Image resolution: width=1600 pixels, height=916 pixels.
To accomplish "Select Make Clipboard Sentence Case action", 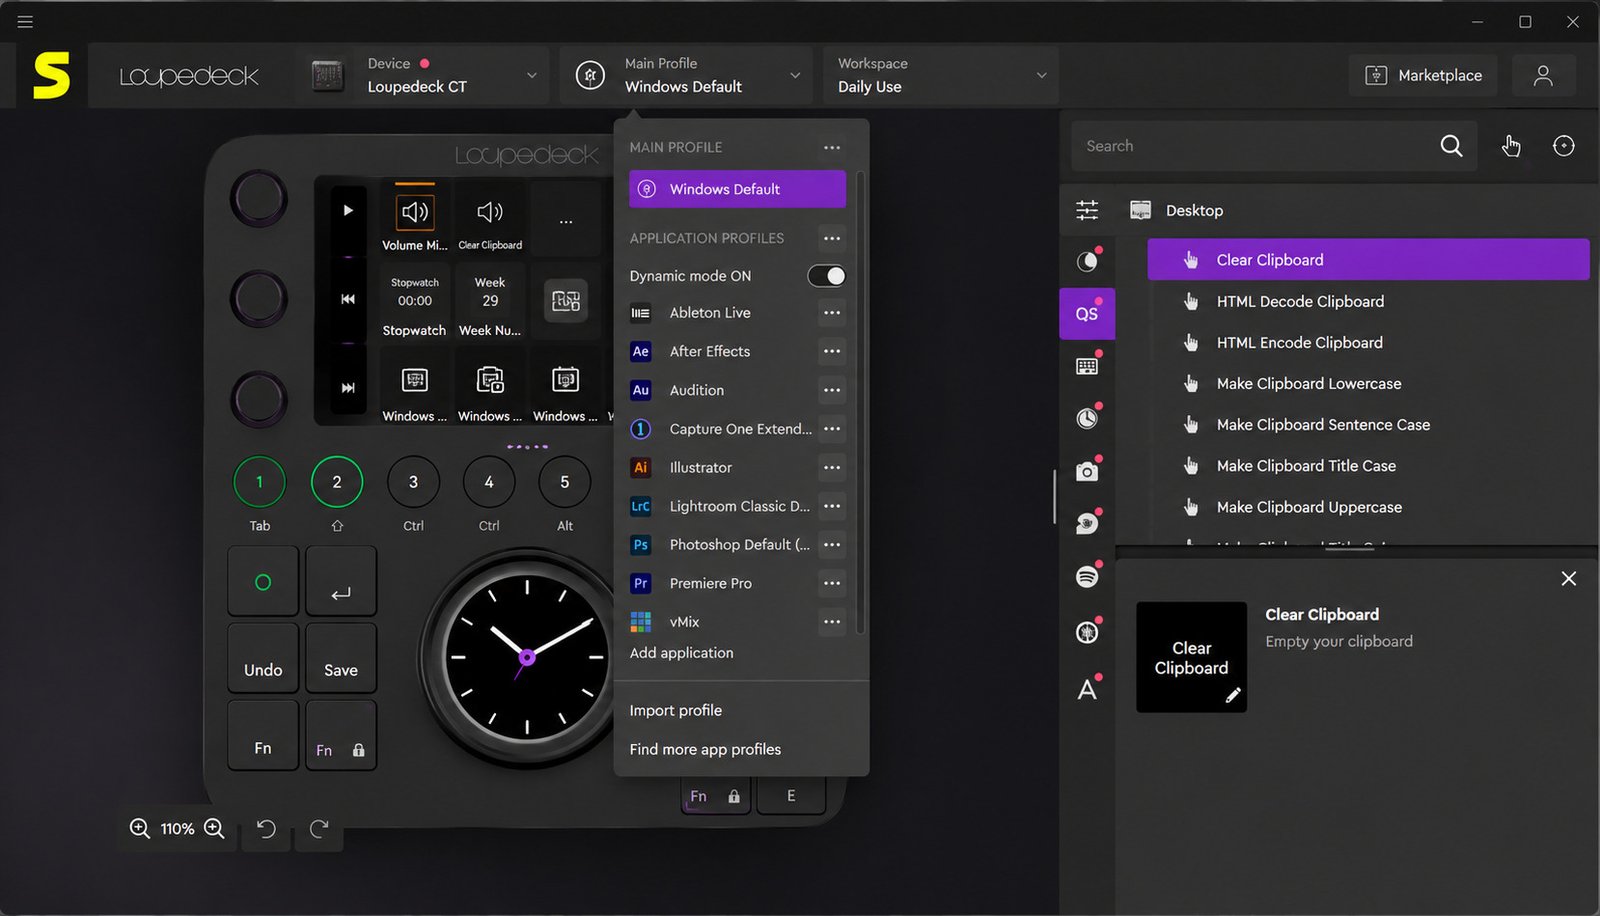I will click(x=1368, y=425).
